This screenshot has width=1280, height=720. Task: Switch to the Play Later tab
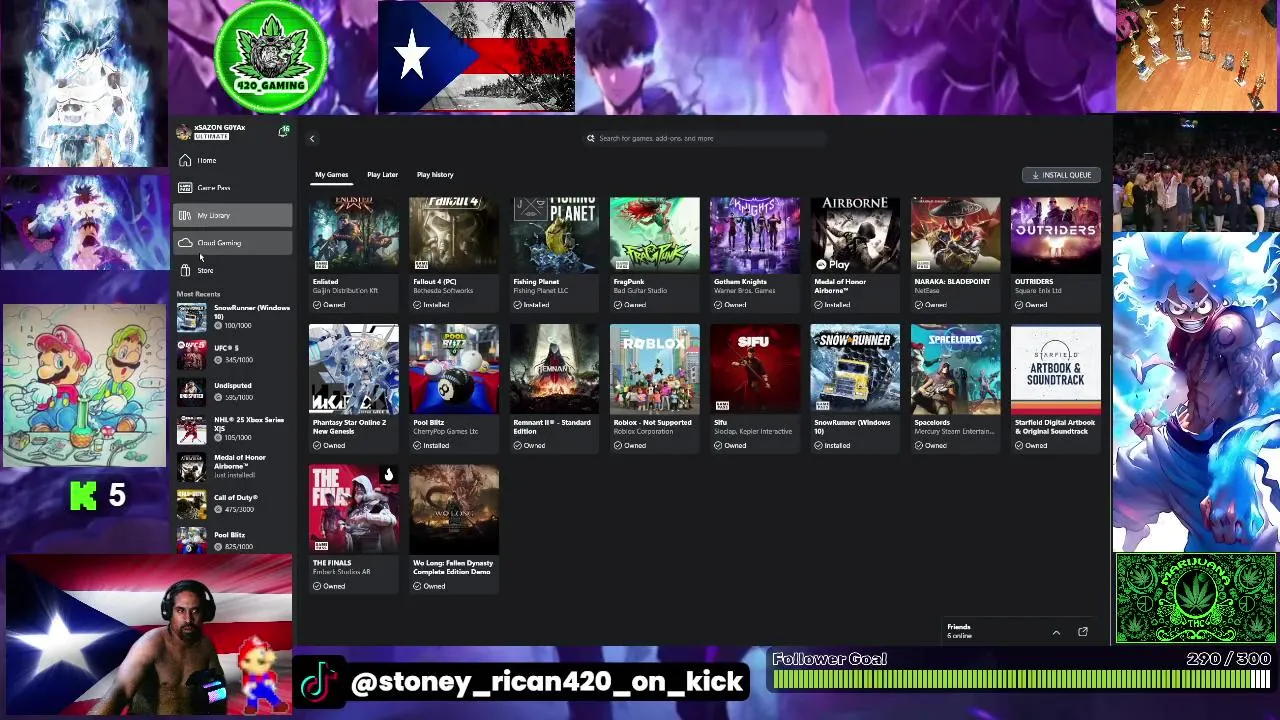click(382, 175)
